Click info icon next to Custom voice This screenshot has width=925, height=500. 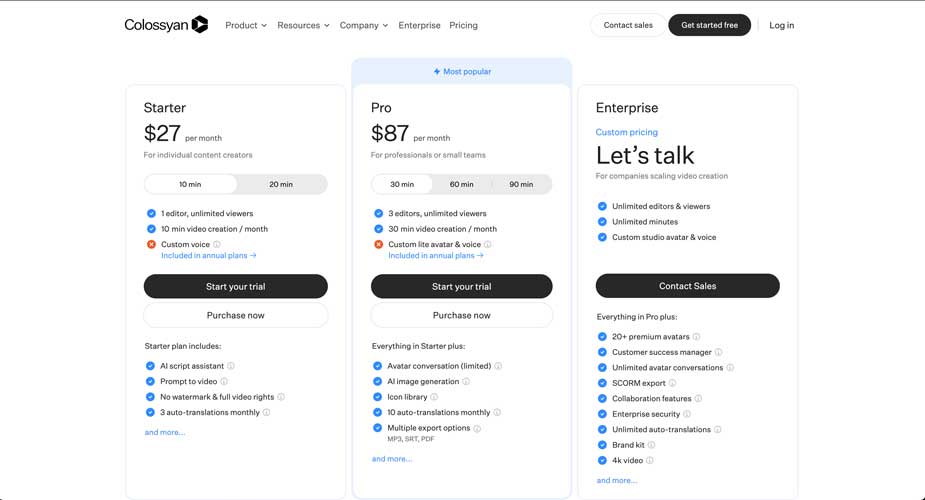(217, 244)
